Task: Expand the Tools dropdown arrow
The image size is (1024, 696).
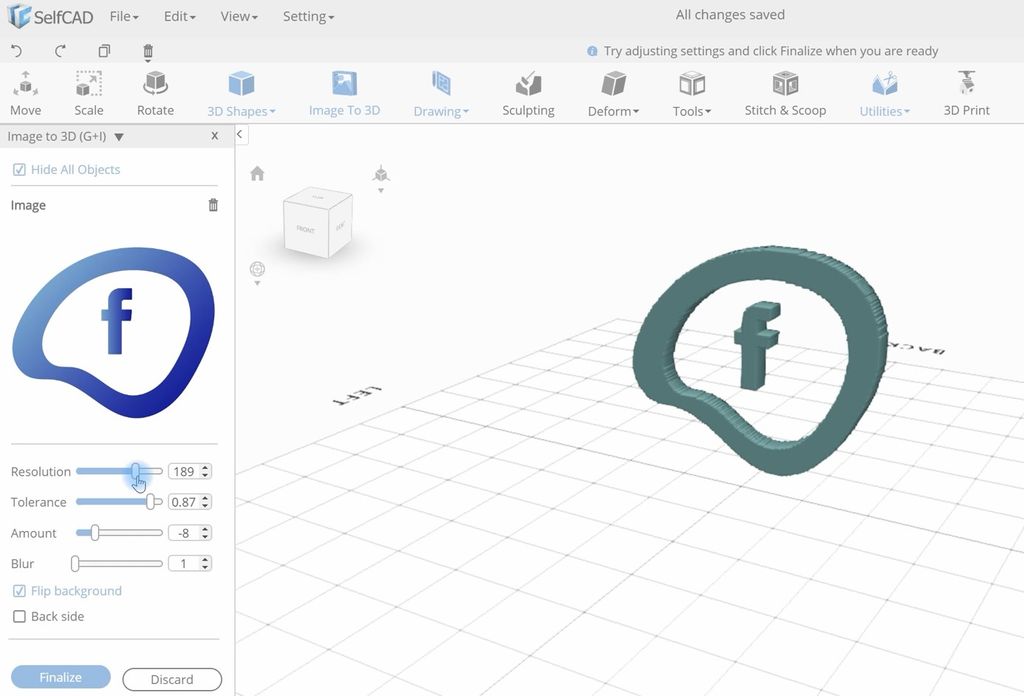Action: [x=707, y=112]
